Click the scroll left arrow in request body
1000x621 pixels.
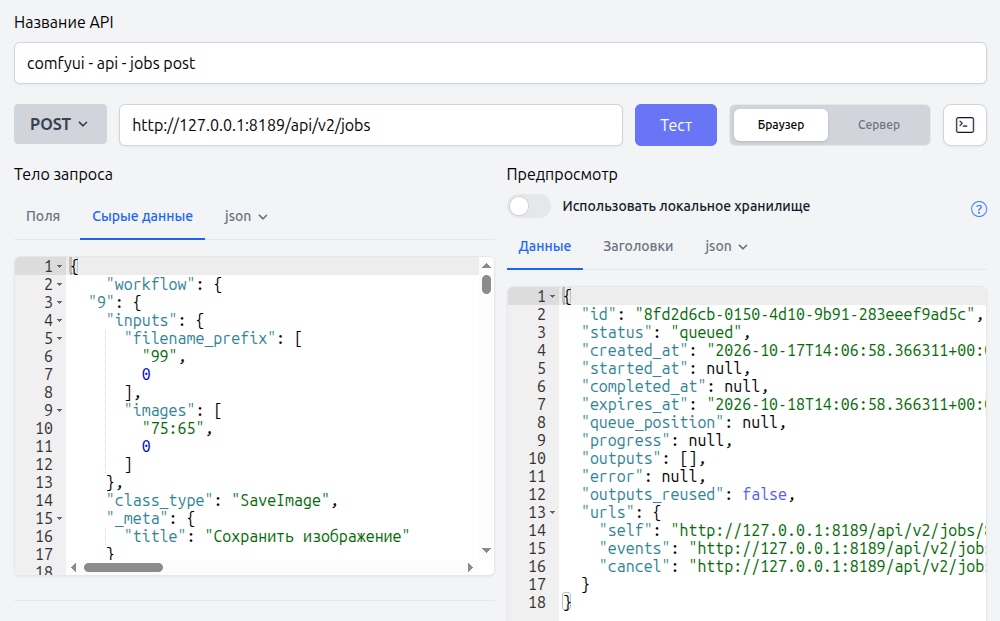point(73,567)
